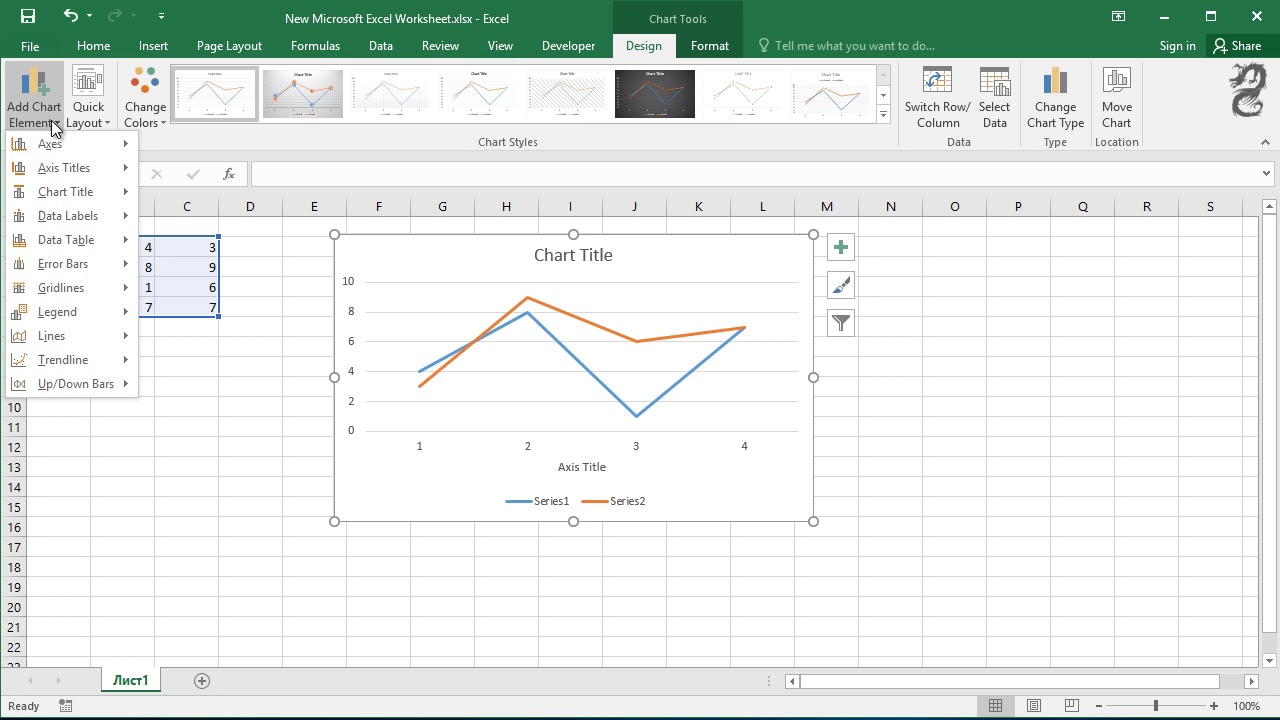Expand the formula bar with the chevron
The image size is (1280, 720).
coord(1266,174)
